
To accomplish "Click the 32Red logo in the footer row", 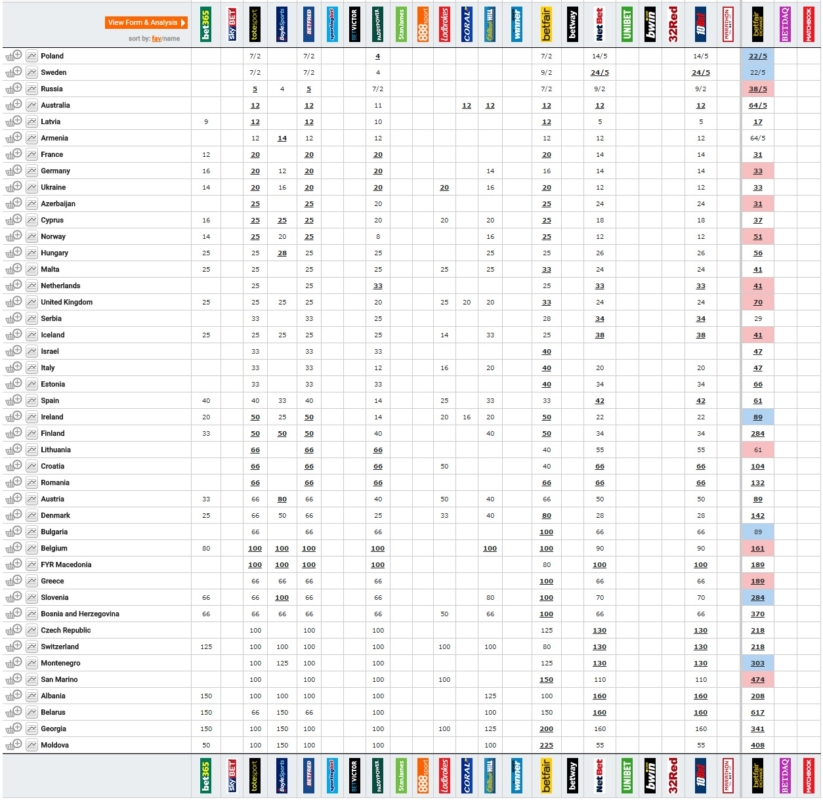I will pos(673,775).
